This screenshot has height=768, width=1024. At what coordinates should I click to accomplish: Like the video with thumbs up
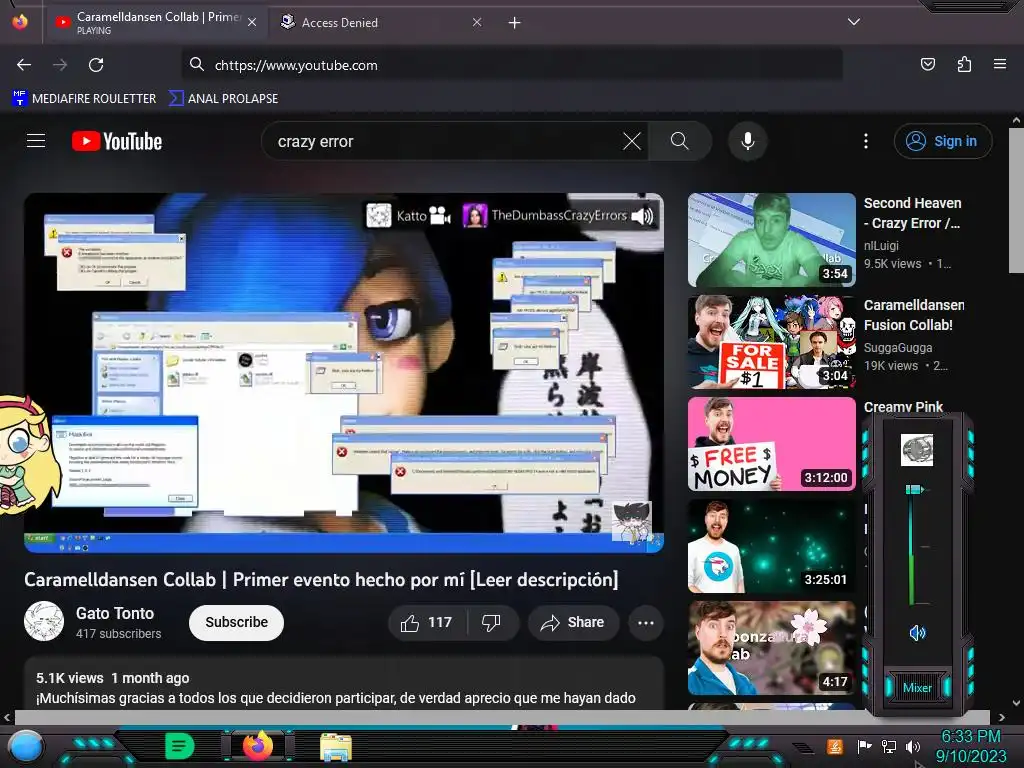click(x=427, y=622)
